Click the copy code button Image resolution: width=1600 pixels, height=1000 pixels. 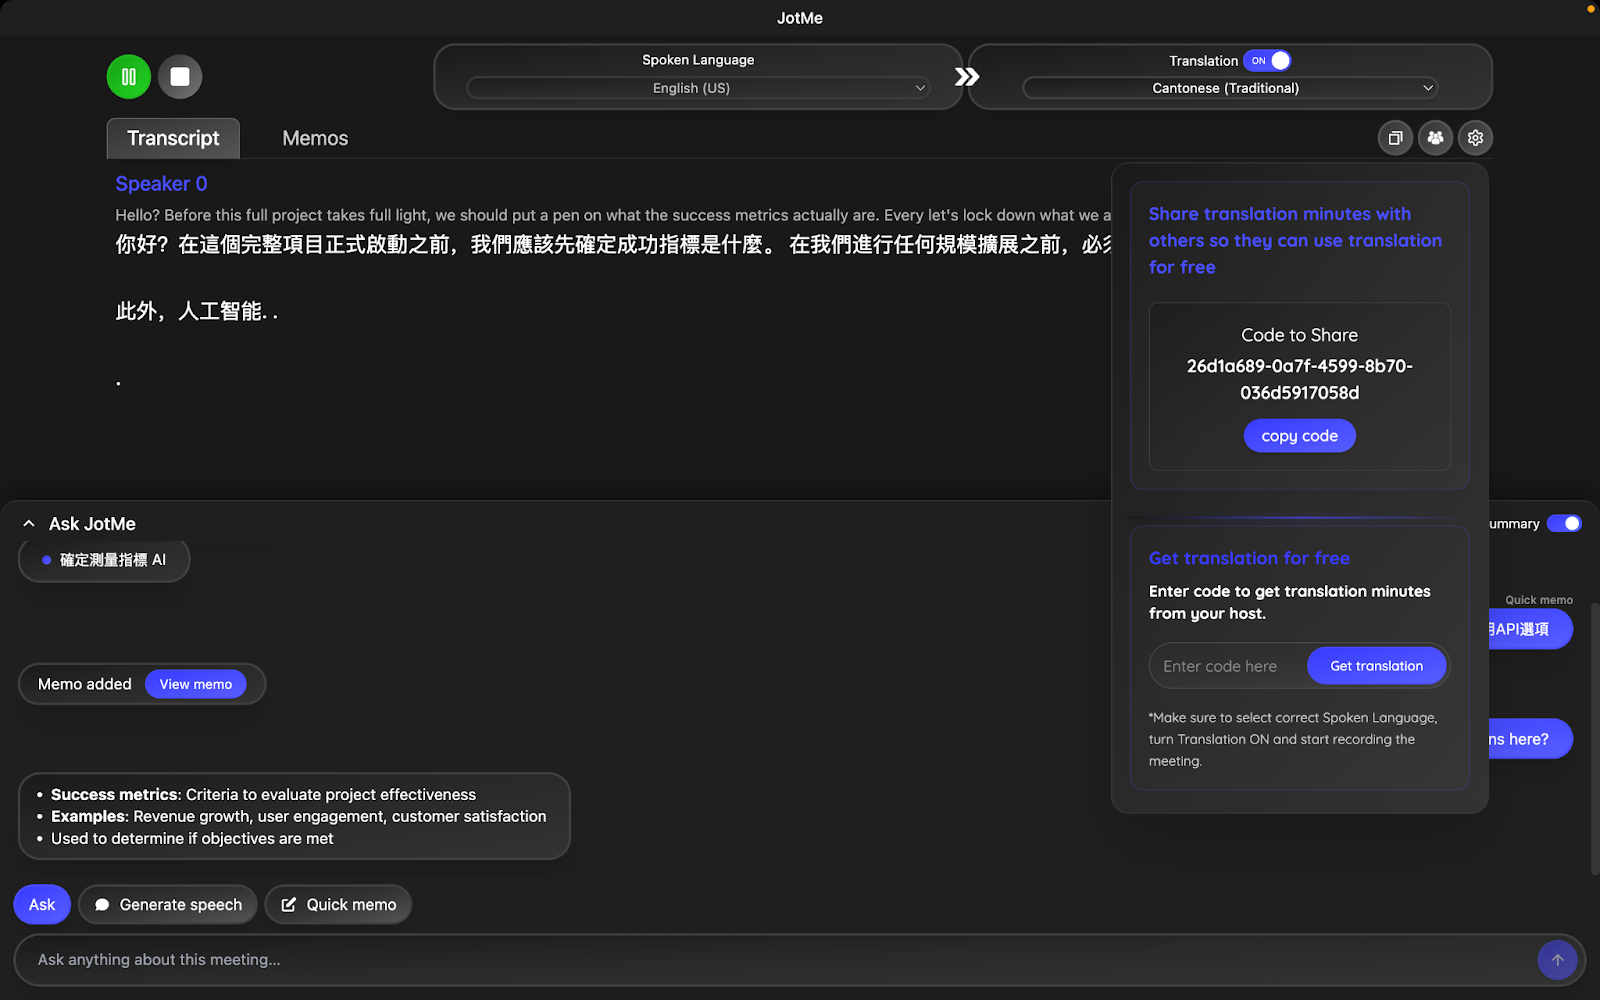(x=1299, y=436)
